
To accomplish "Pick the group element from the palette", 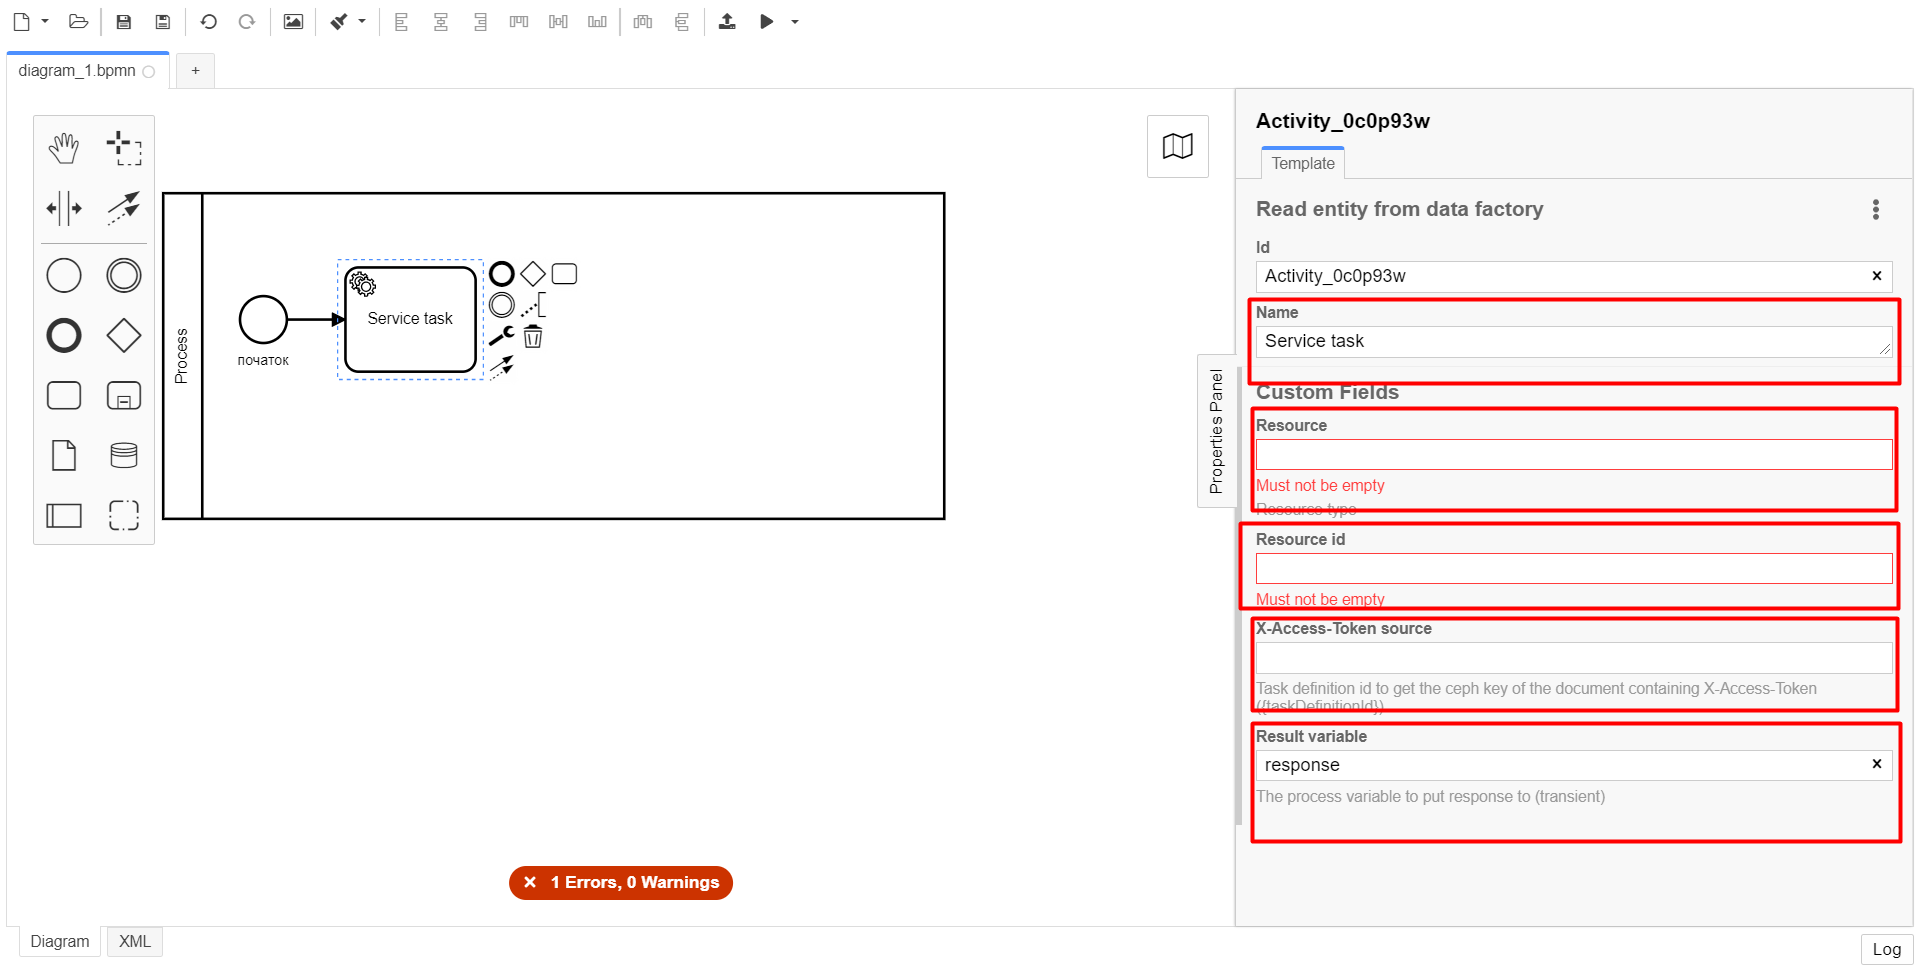I will point(124,515).
